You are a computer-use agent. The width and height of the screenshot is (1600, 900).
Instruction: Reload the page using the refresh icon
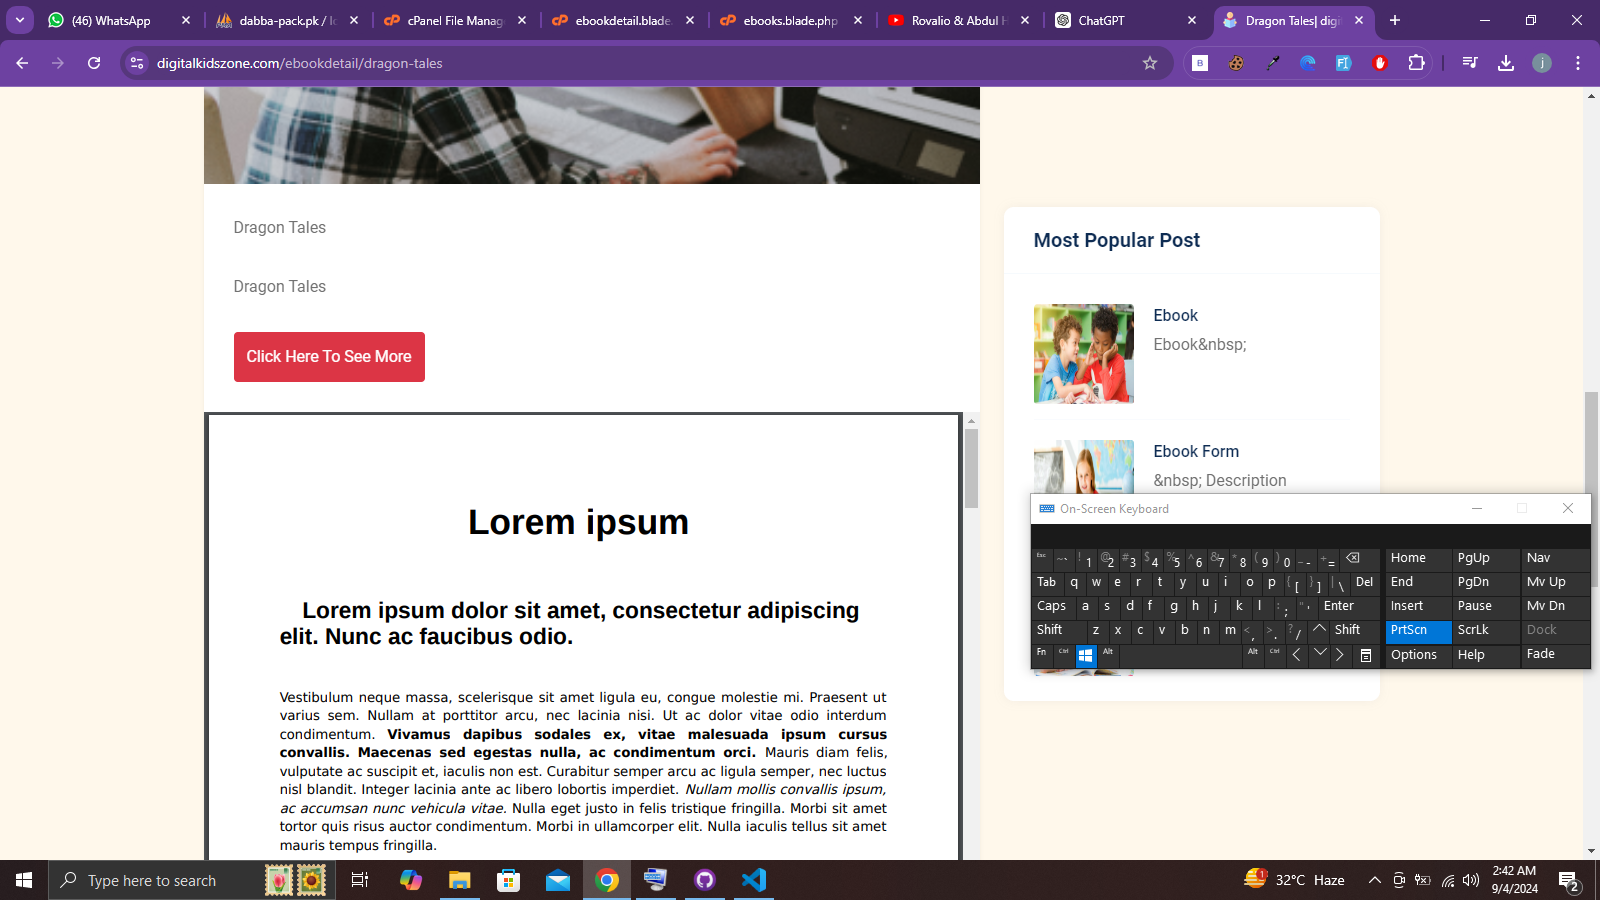point(94,63)
